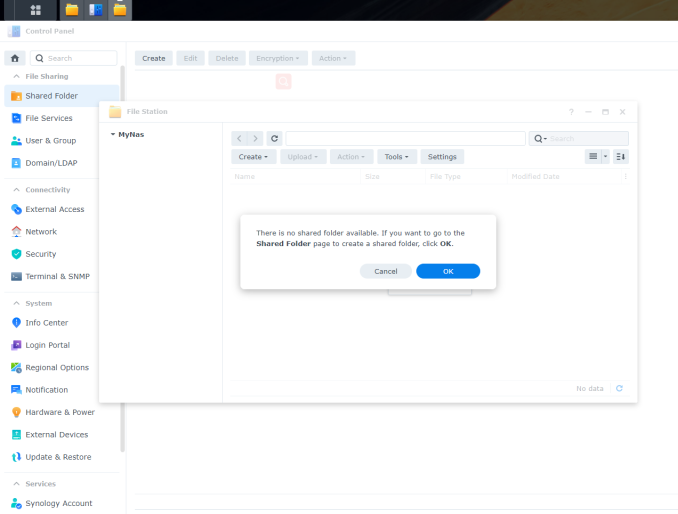Click the Control Panel sidebar scrollbar
Image resolution: width=678 pixels, height=514 pixels.
[x=122, y=250]
